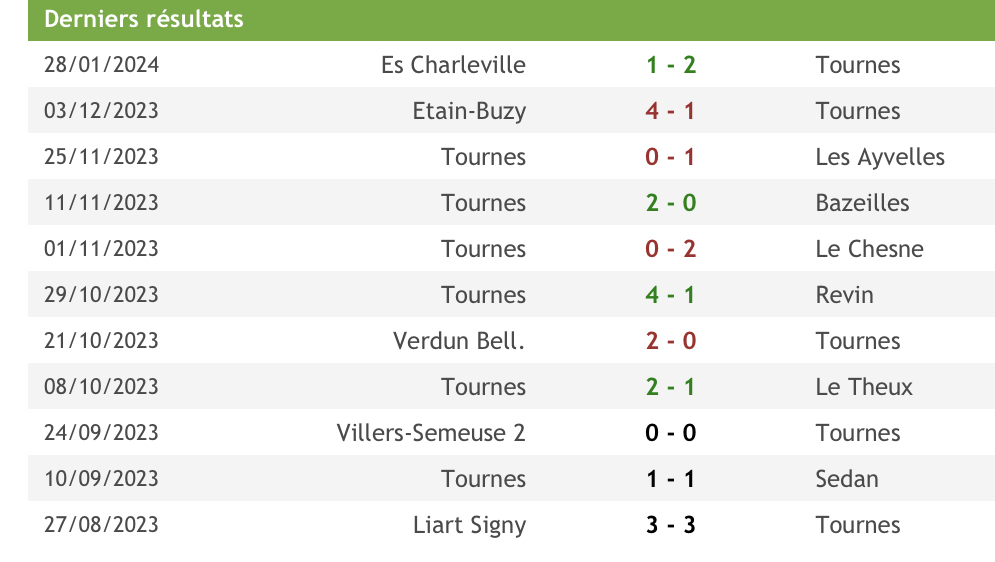Click the Derniers résultats header
The width and height of the screenshot is (995, 562).
(x=144, y=19)
